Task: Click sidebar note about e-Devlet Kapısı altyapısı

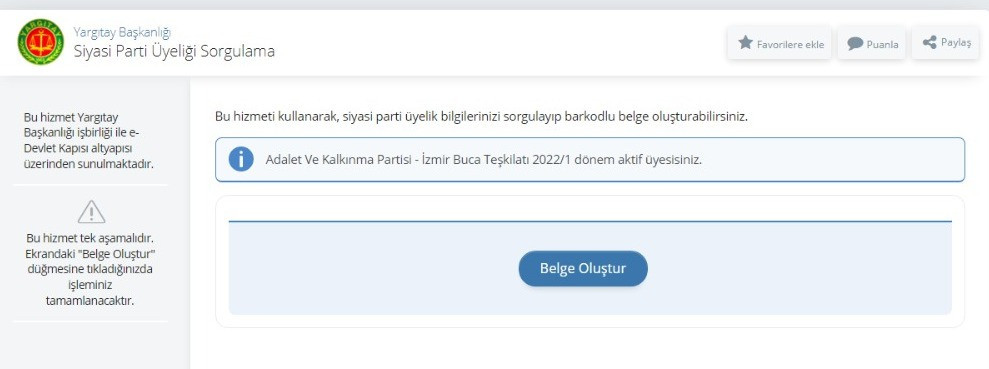Action: tap(90, 141)
